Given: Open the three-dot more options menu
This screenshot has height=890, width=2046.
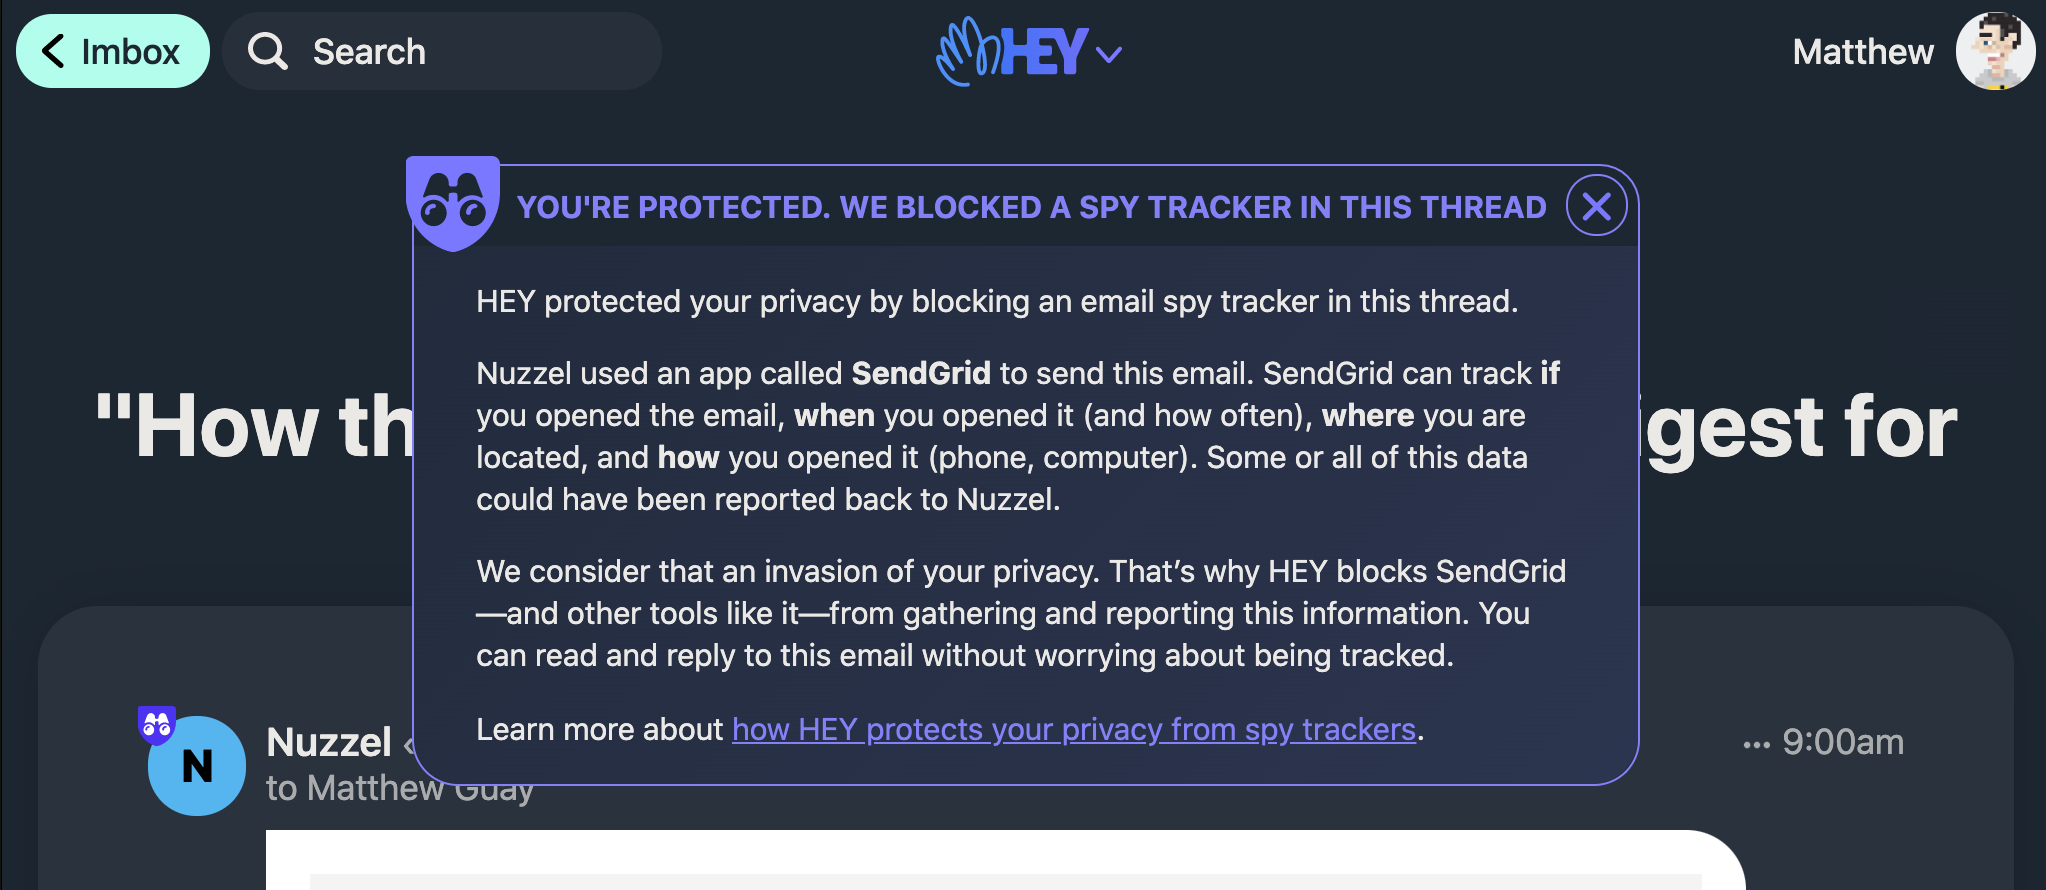Looking at the screenshot, I should pos(1756,744).
